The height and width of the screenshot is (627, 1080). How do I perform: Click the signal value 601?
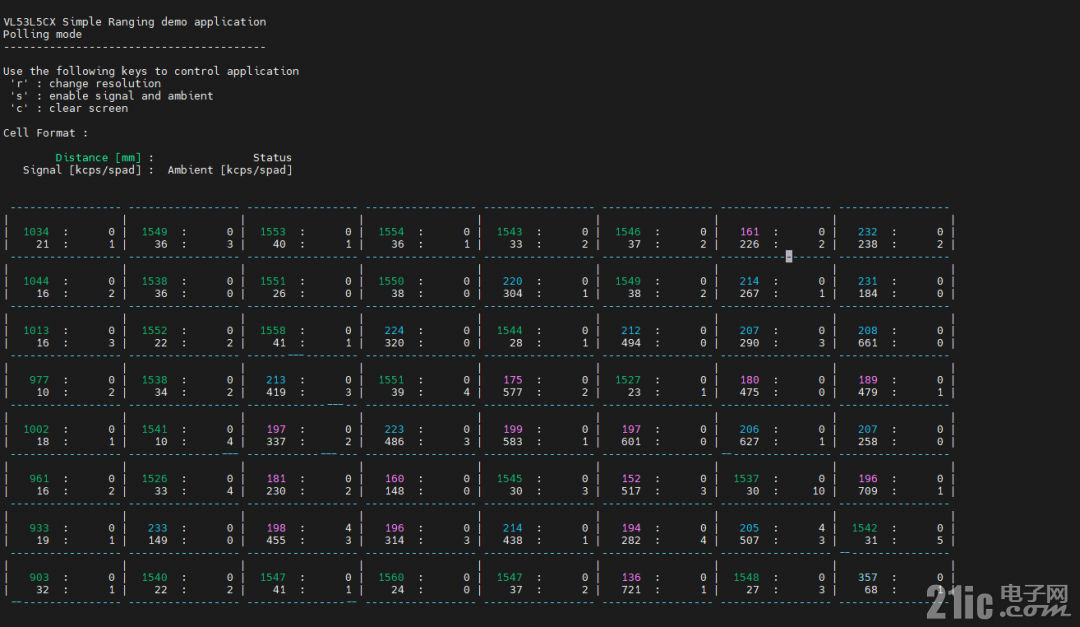click(x=631, y=443)
